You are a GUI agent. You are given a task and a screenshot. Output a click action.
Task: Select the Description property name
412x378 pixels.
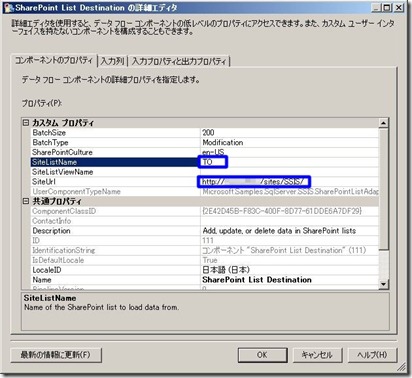[51, 231]
